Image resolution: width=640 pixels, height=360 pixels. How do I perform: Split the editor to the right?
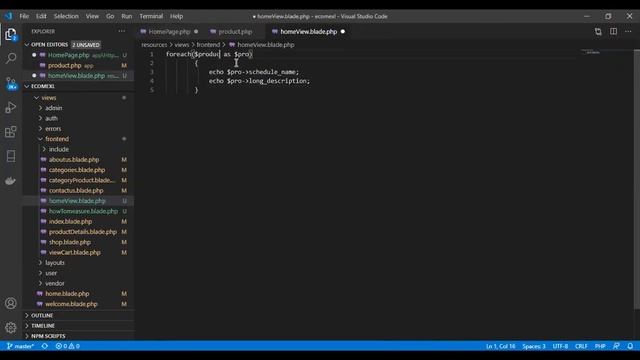pyautogui.click(x=613, y=31)
